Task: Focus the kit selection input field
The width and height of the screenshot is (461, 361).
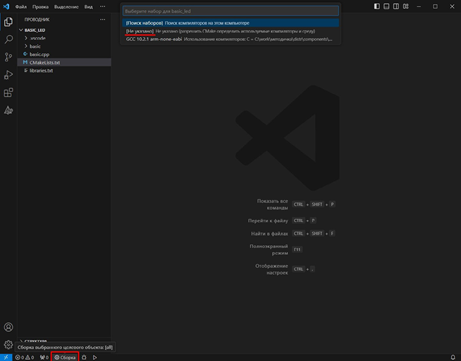Action: click(x=231, y=11)
